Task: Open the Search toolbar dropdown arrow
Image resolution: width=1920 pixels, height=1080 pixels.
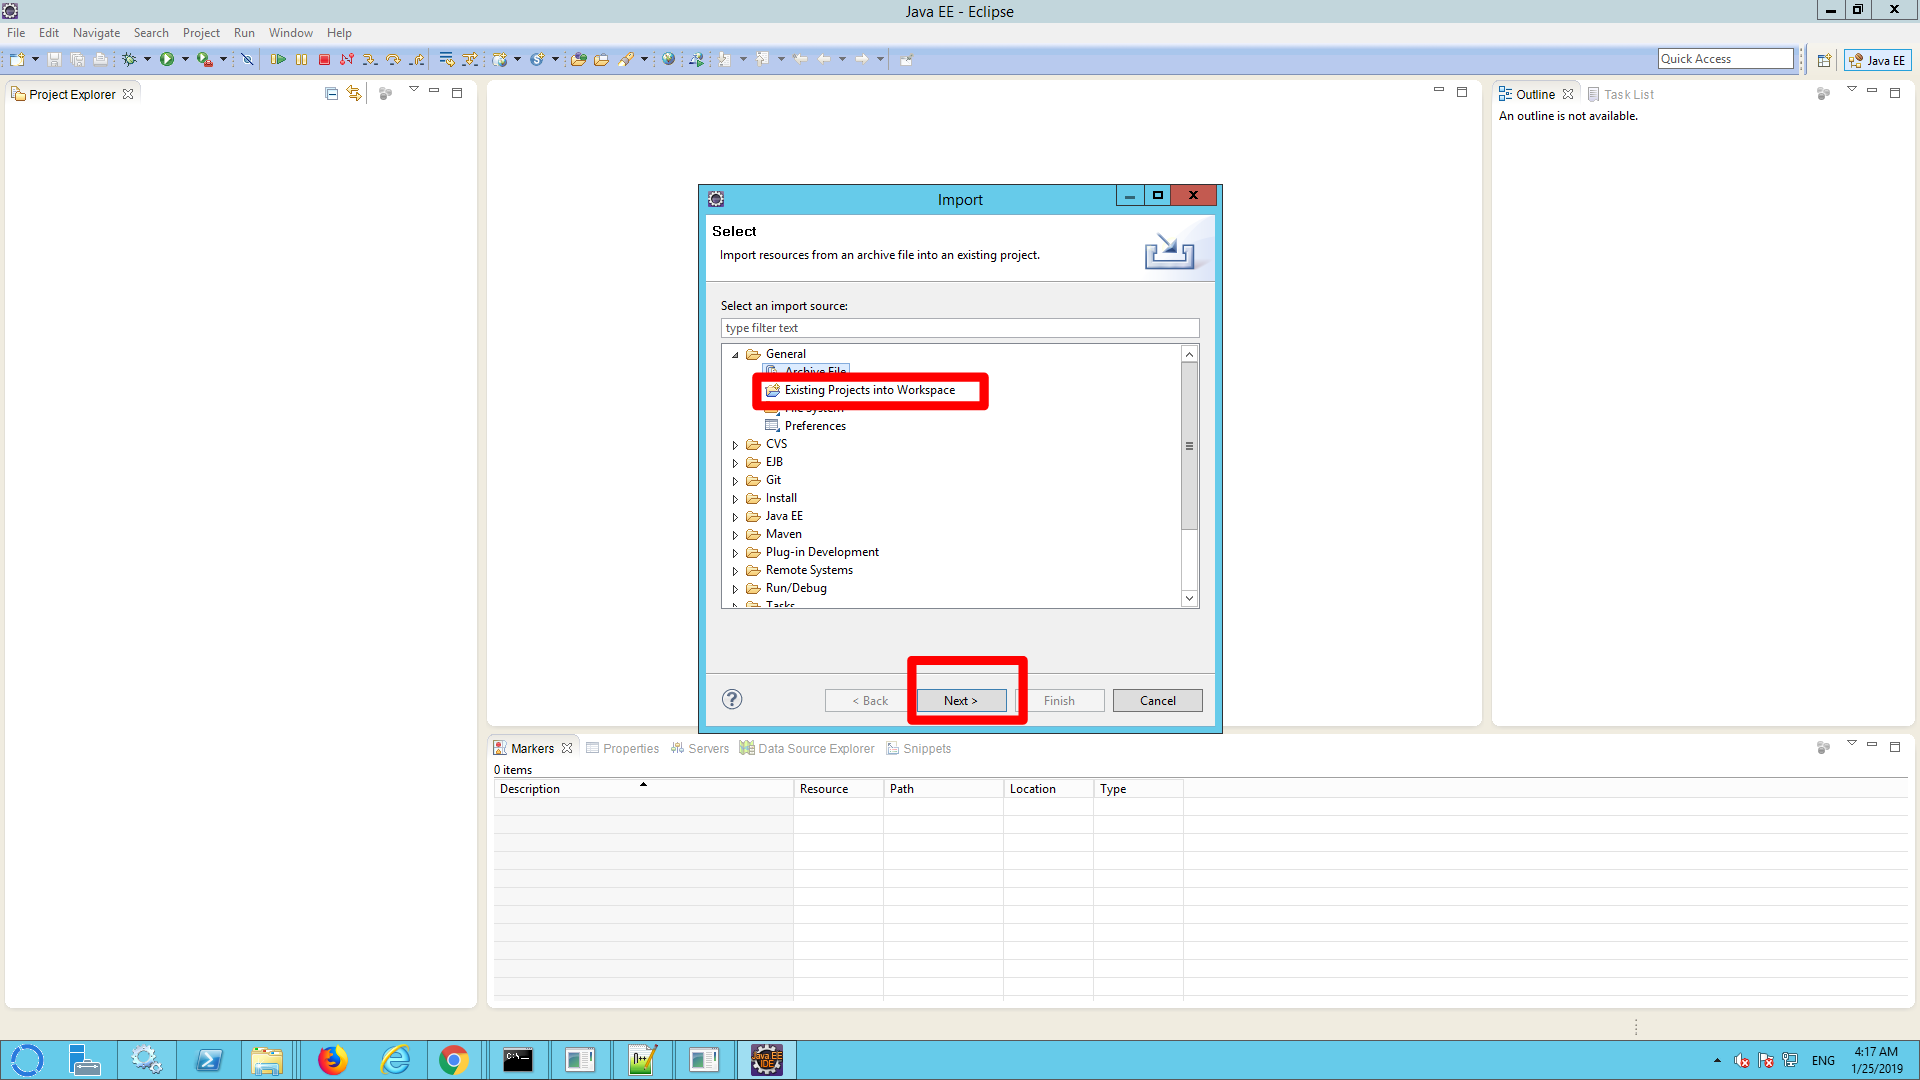Action: [644, 60]
